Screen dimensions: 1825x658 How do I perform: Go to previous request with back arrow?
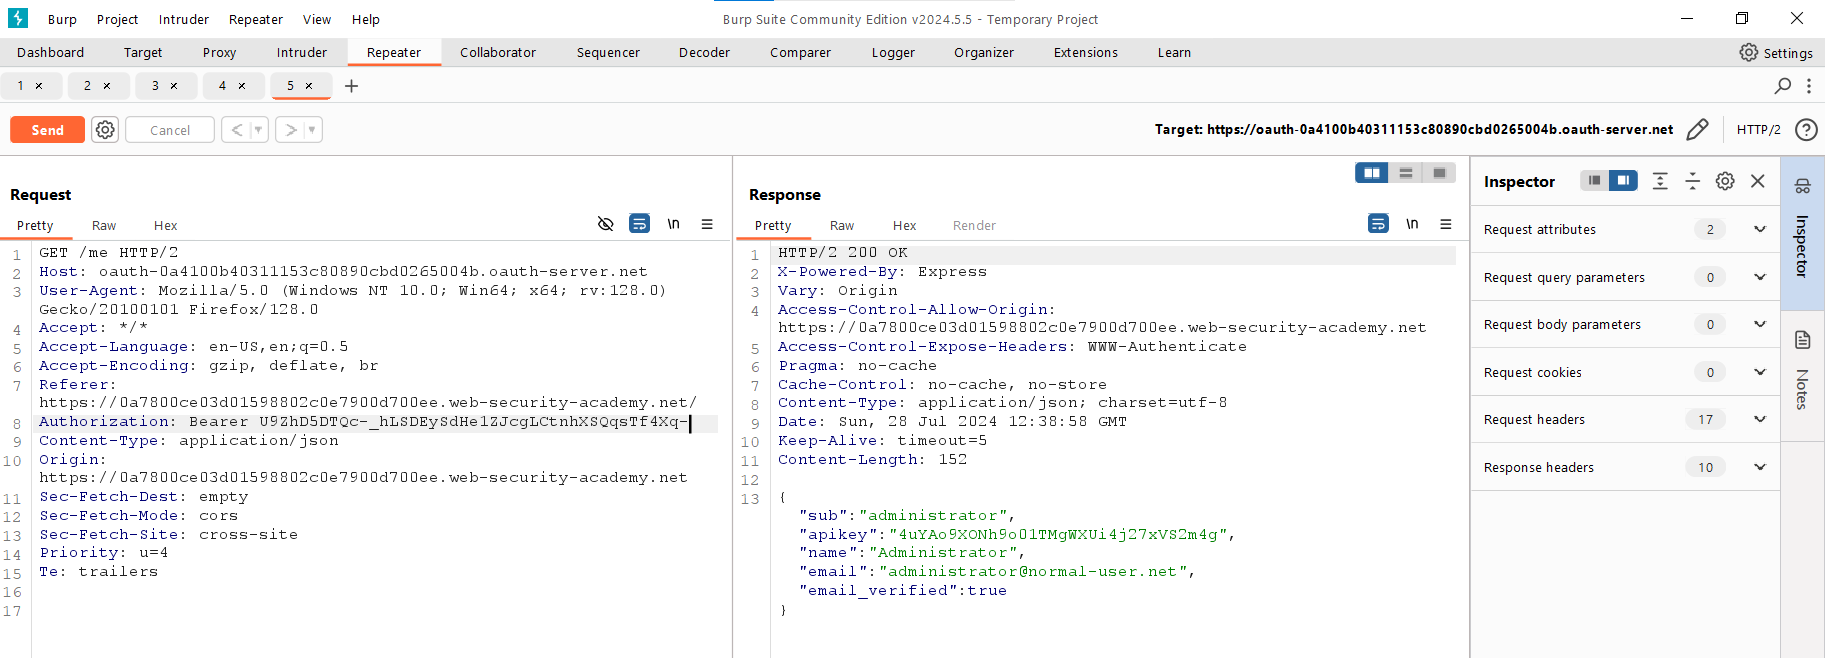click(236, 130)
